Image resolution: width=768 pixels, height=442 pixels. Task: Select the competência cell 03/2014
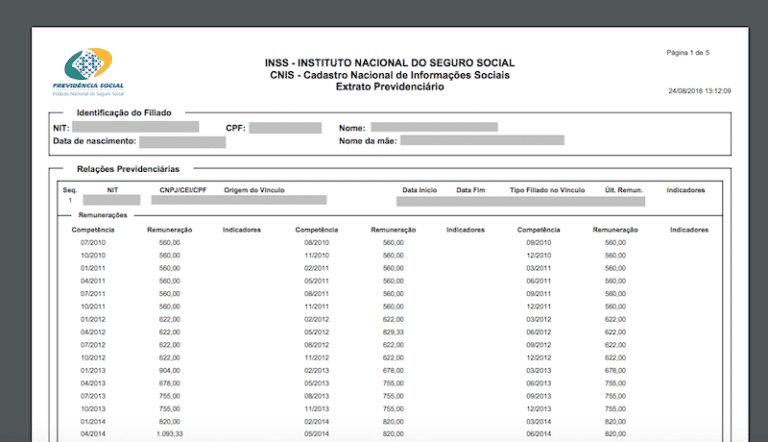pos(538,421)
